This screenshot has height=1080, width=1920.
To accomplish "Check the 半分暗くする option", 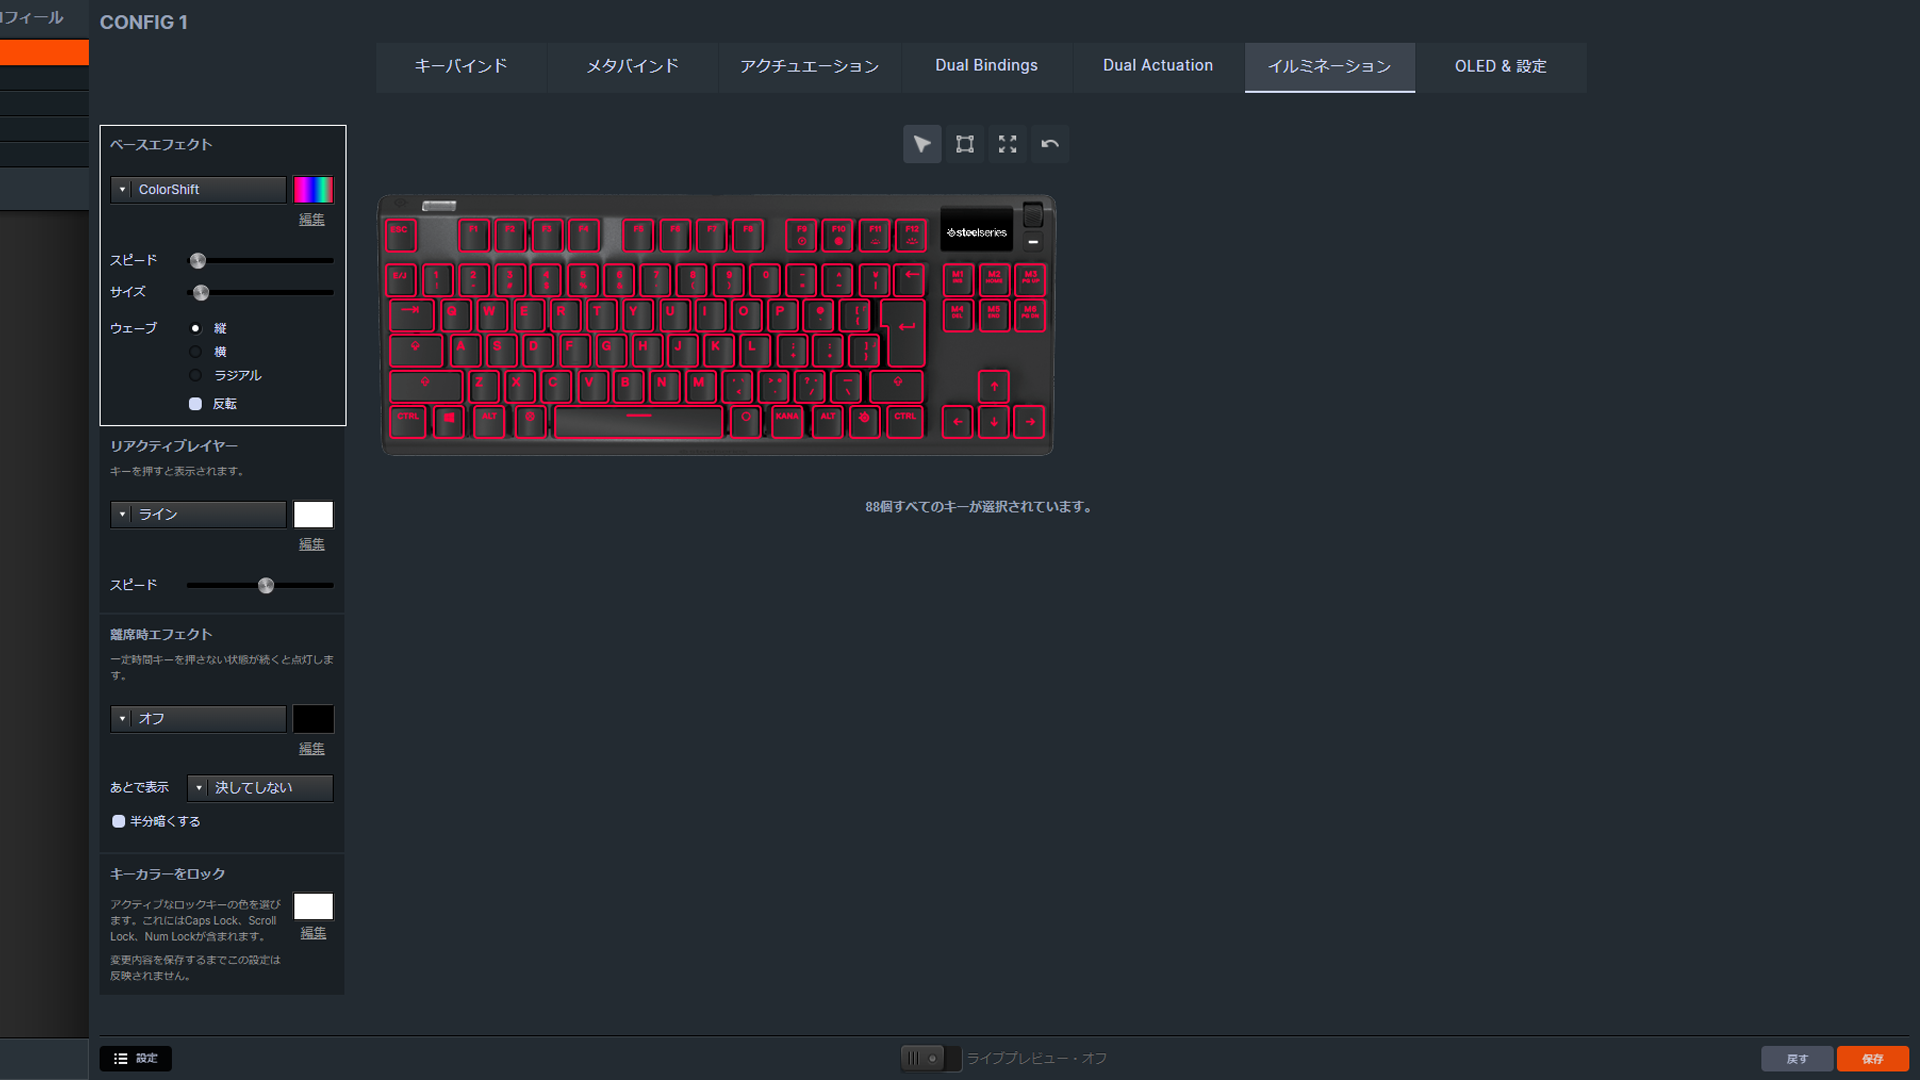I will (119, 821).
